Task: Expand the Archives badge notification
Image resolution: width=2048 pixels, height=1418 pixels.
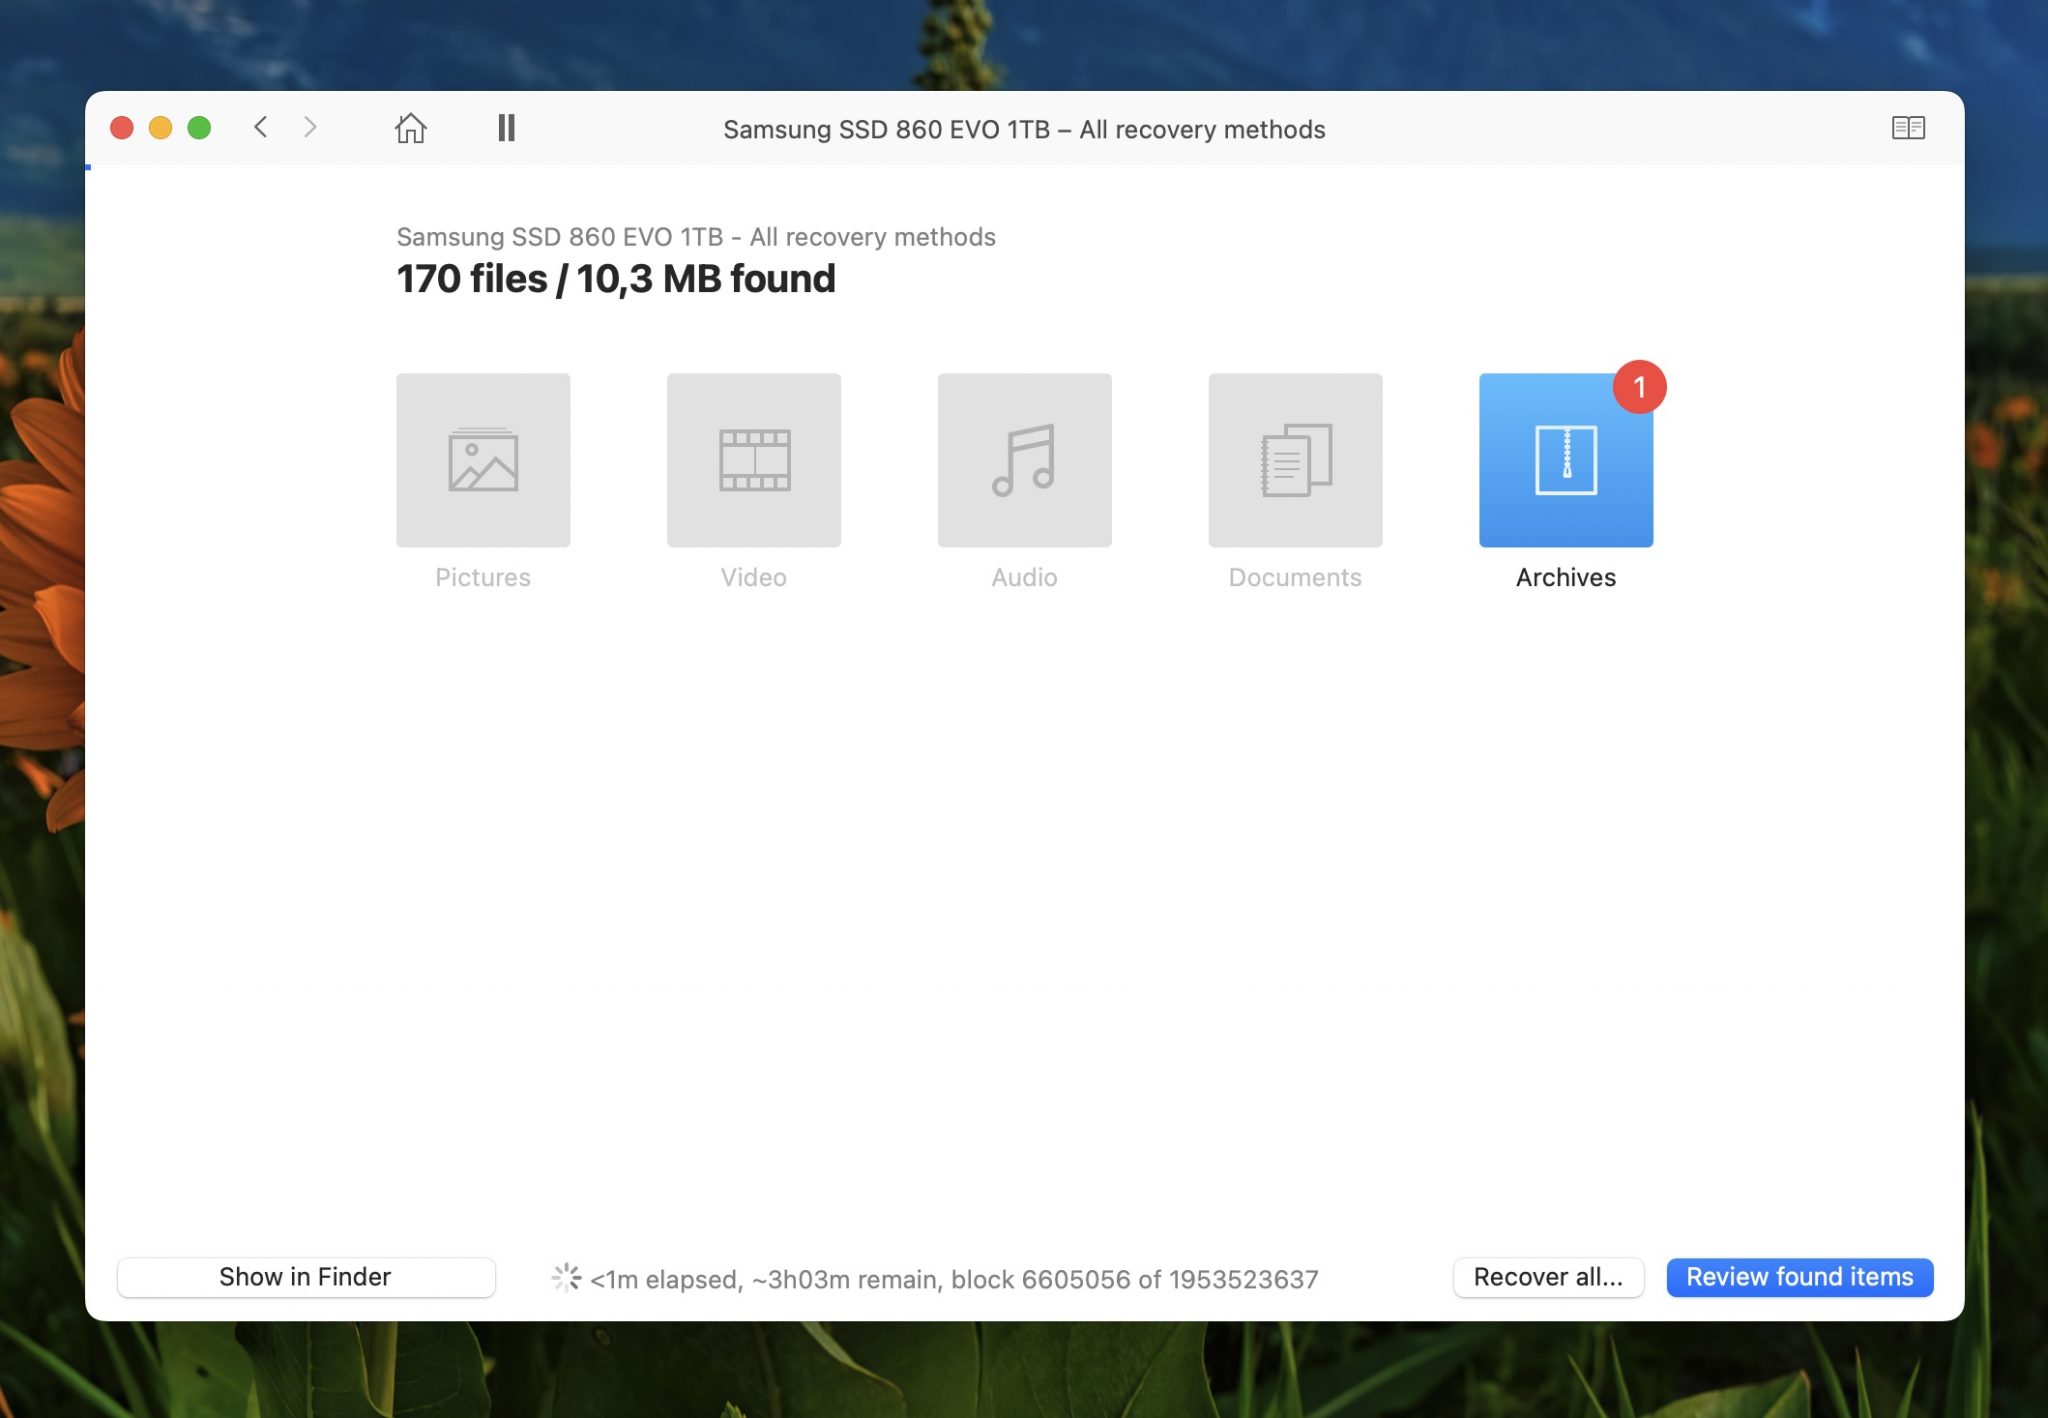Action: (1639, 386)
